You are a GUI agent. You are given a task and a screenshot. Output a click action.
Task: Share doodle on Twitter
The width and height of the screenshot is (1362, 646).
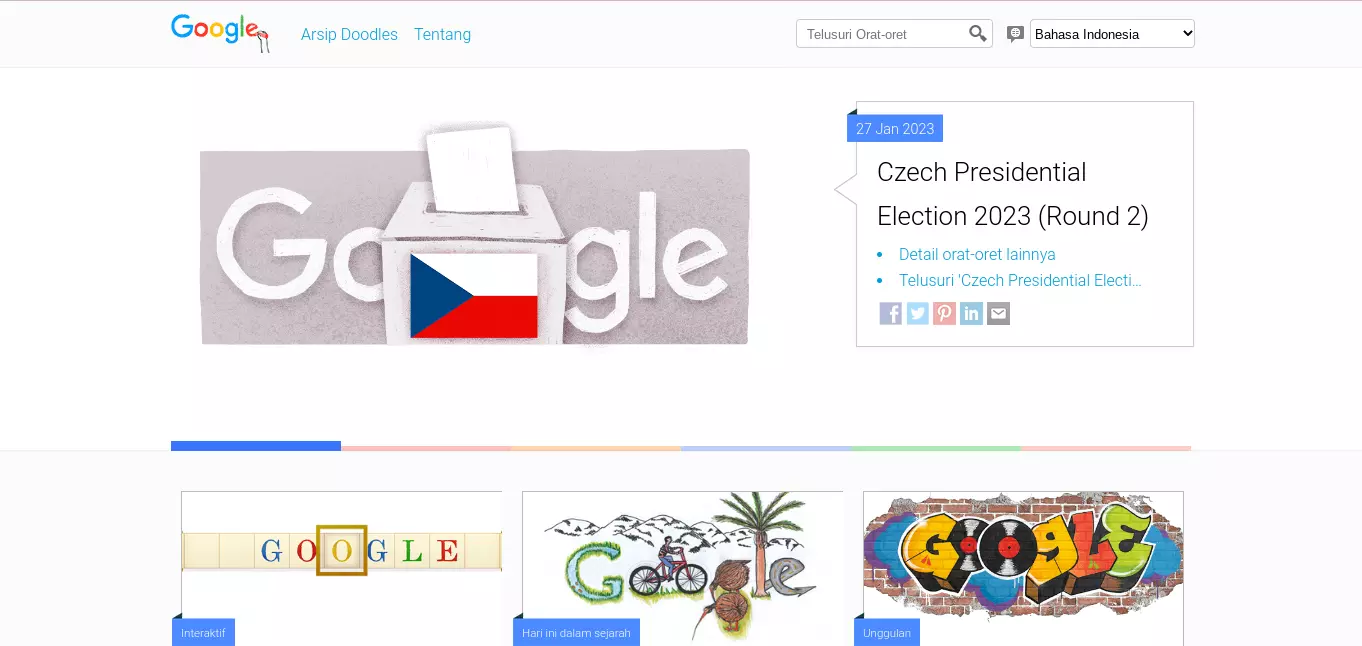(x=917, y=314)
